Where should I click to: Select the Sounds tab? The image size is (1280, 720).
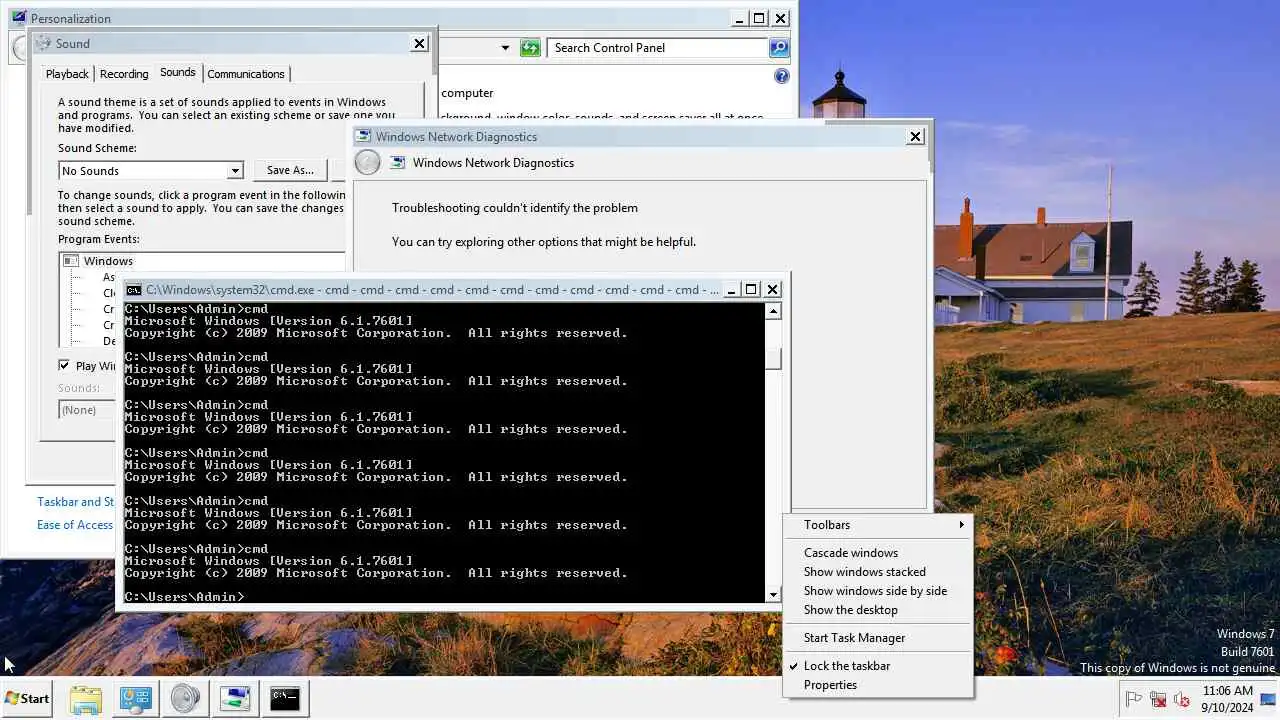coord(178,72)
